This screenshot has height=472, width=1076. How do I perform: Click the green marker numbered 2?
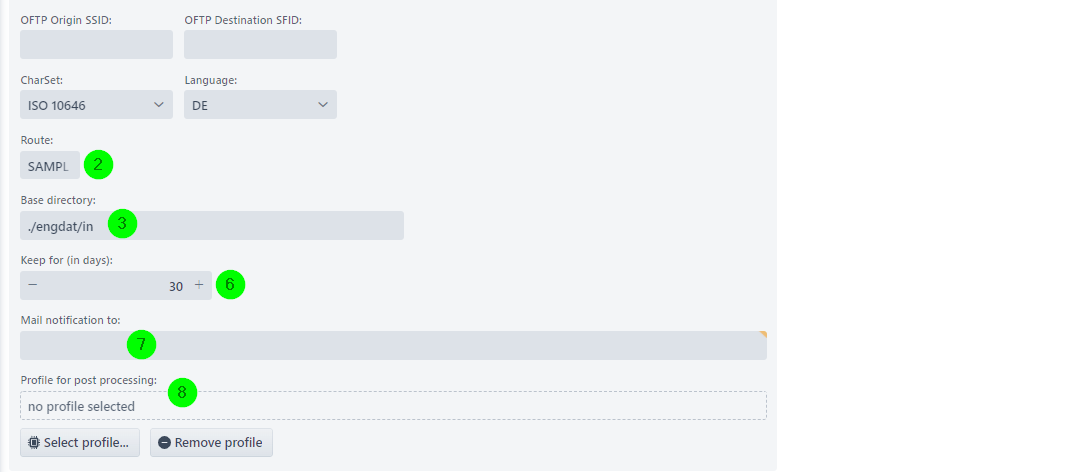(98, 165)
